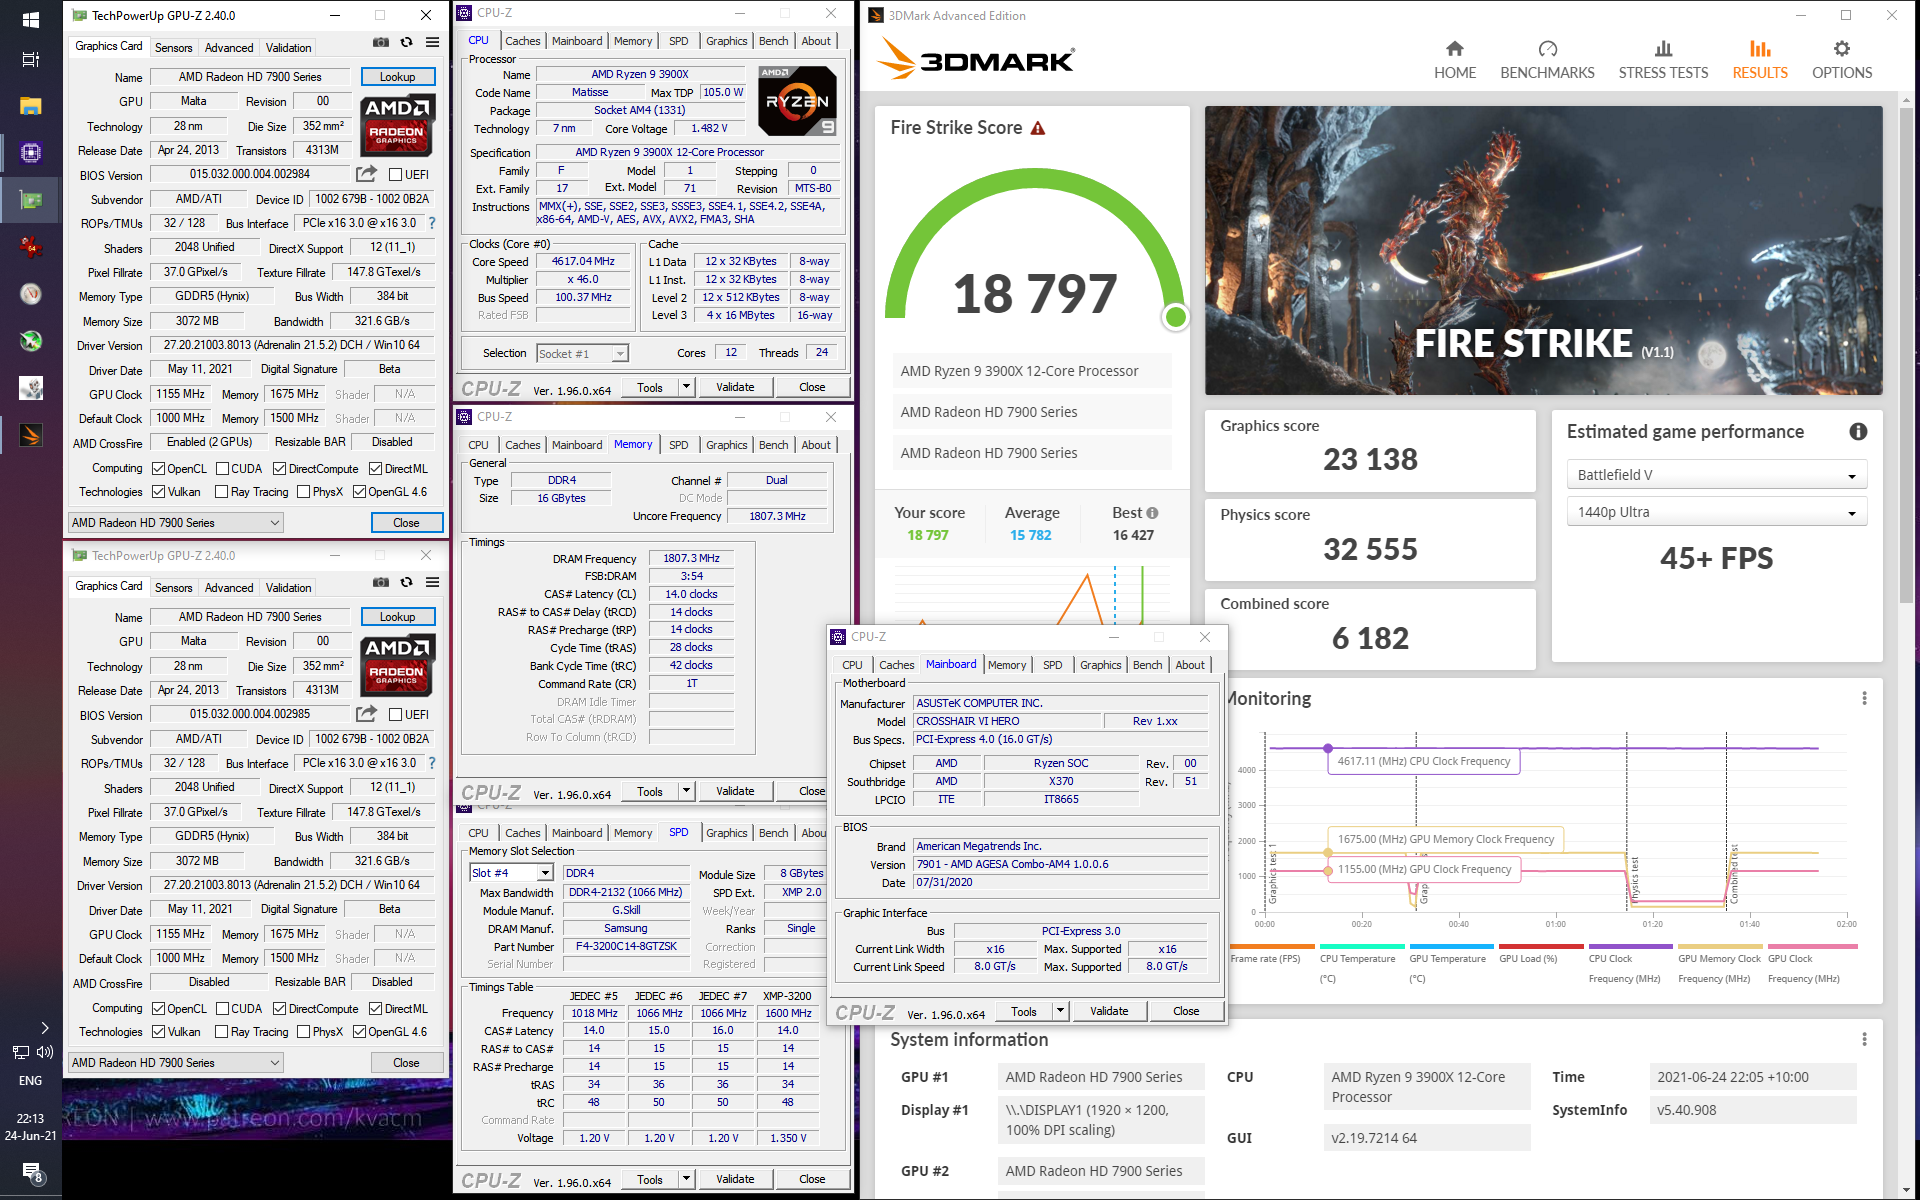Image resolution: width=1920 pixels, height=1200 pixels.
Task: Toggle DirectML checkbox in top GPU-Z
Action: 375,468
